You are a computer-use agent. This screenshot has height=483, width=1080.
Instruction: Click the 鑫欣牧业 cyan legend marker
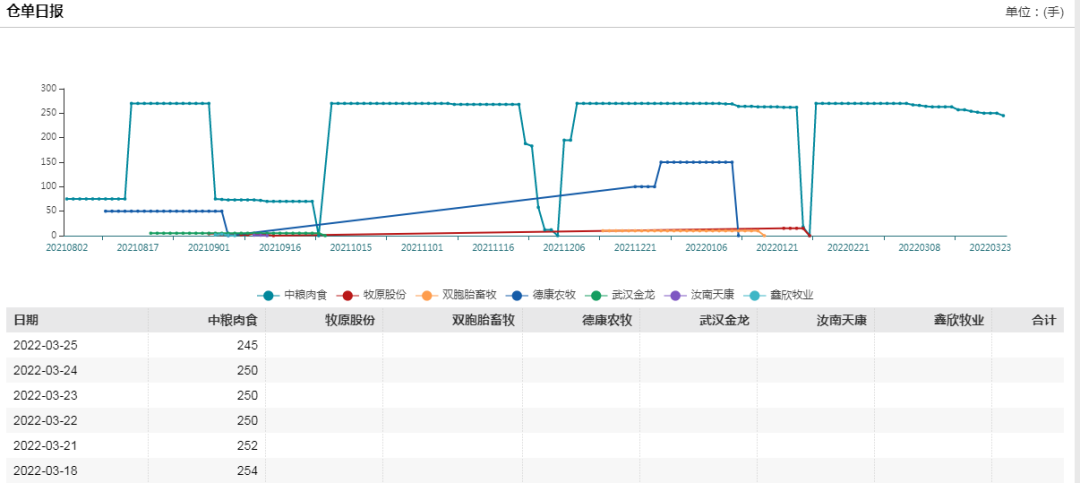coord(755,295)
